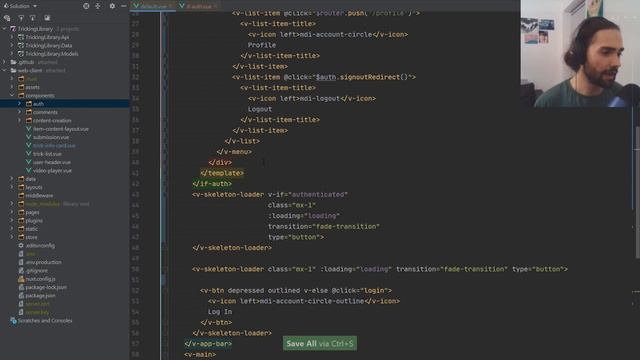Click the 'Profile' text line in code
Screen dimensions: 640x360
tap(262, 45)
